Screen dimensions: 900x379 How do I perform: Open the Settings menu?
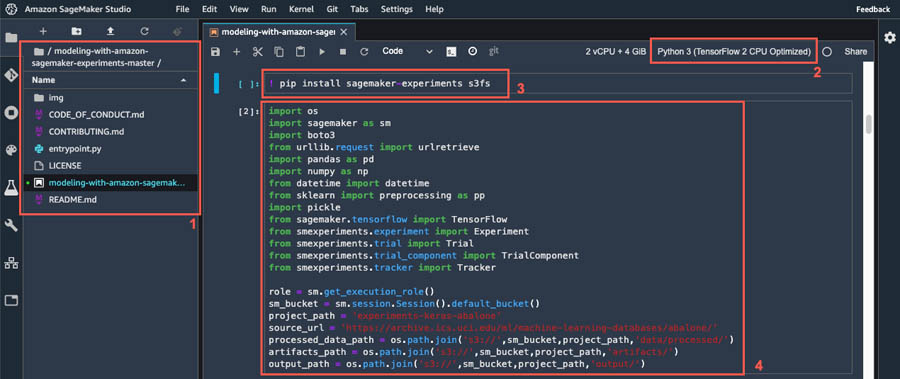click(x=397, y=9)
